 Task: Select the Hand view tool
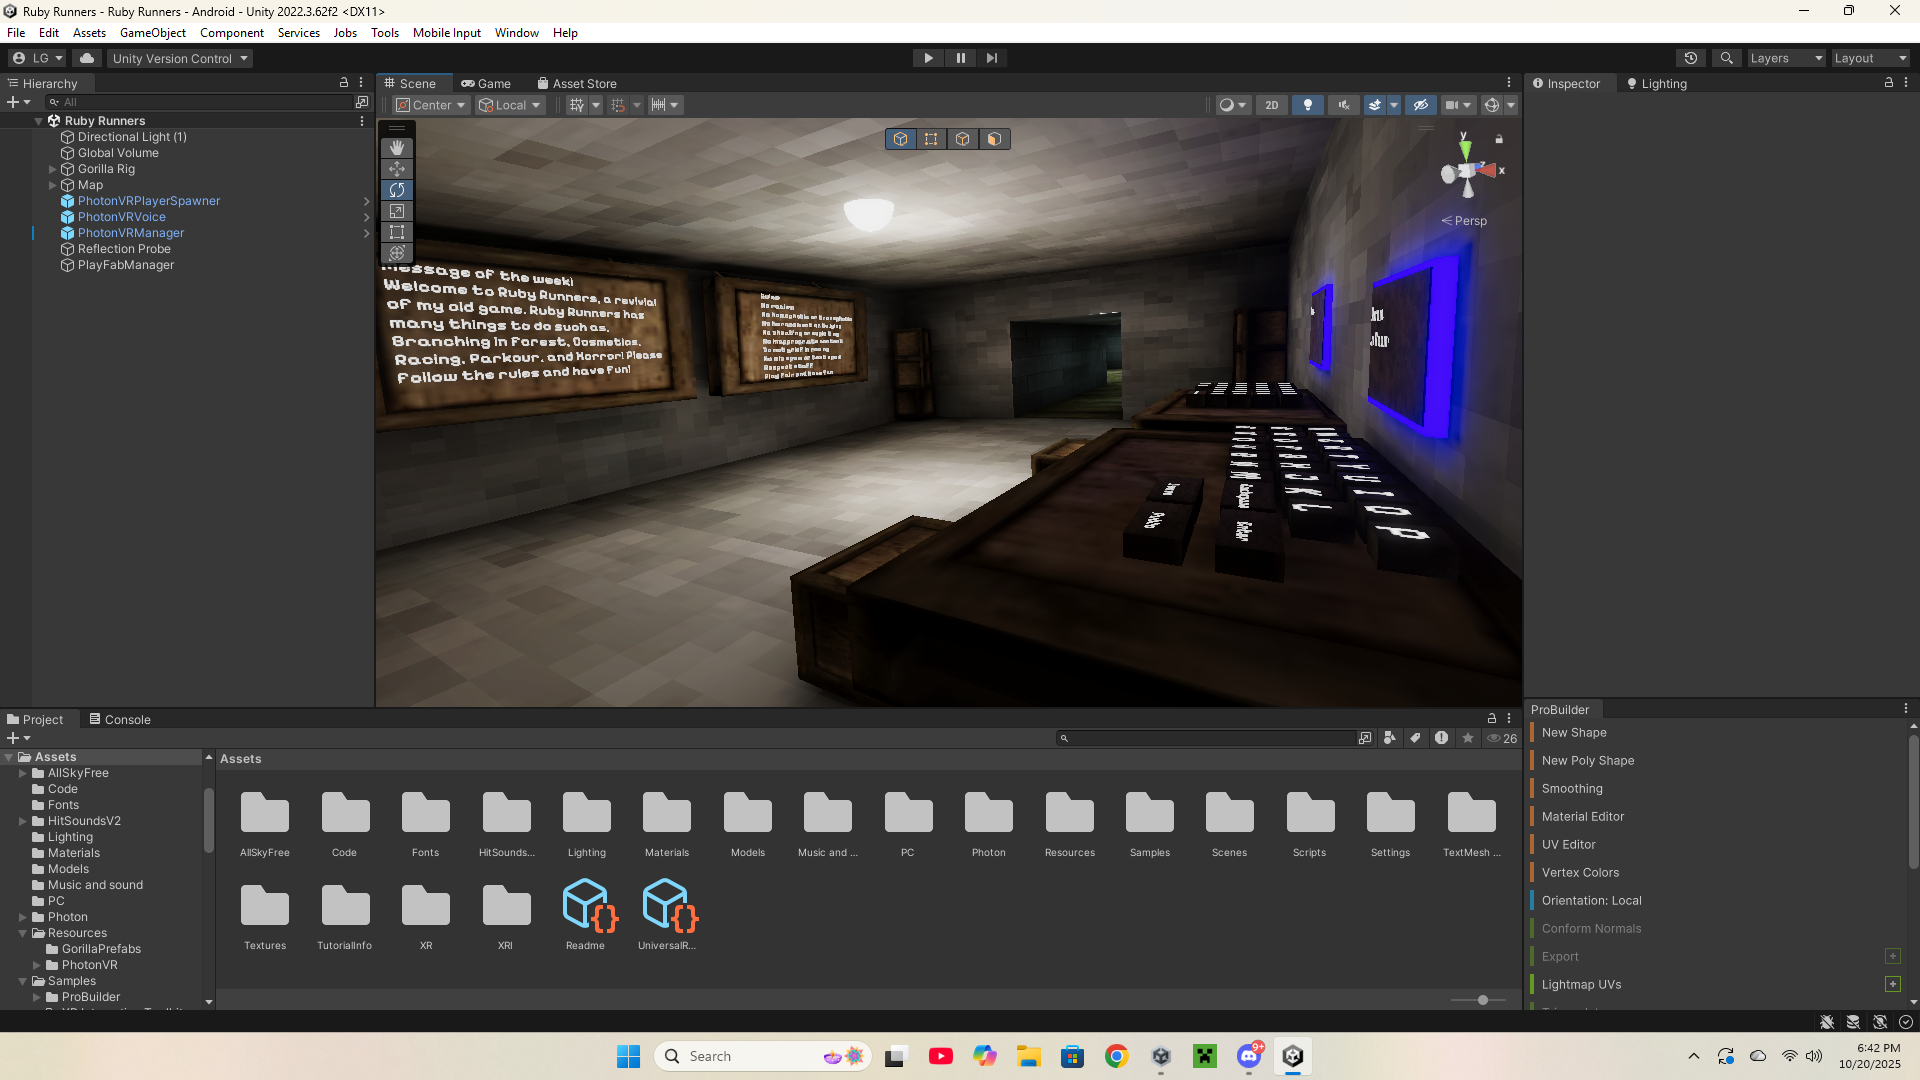coord(397,148)
